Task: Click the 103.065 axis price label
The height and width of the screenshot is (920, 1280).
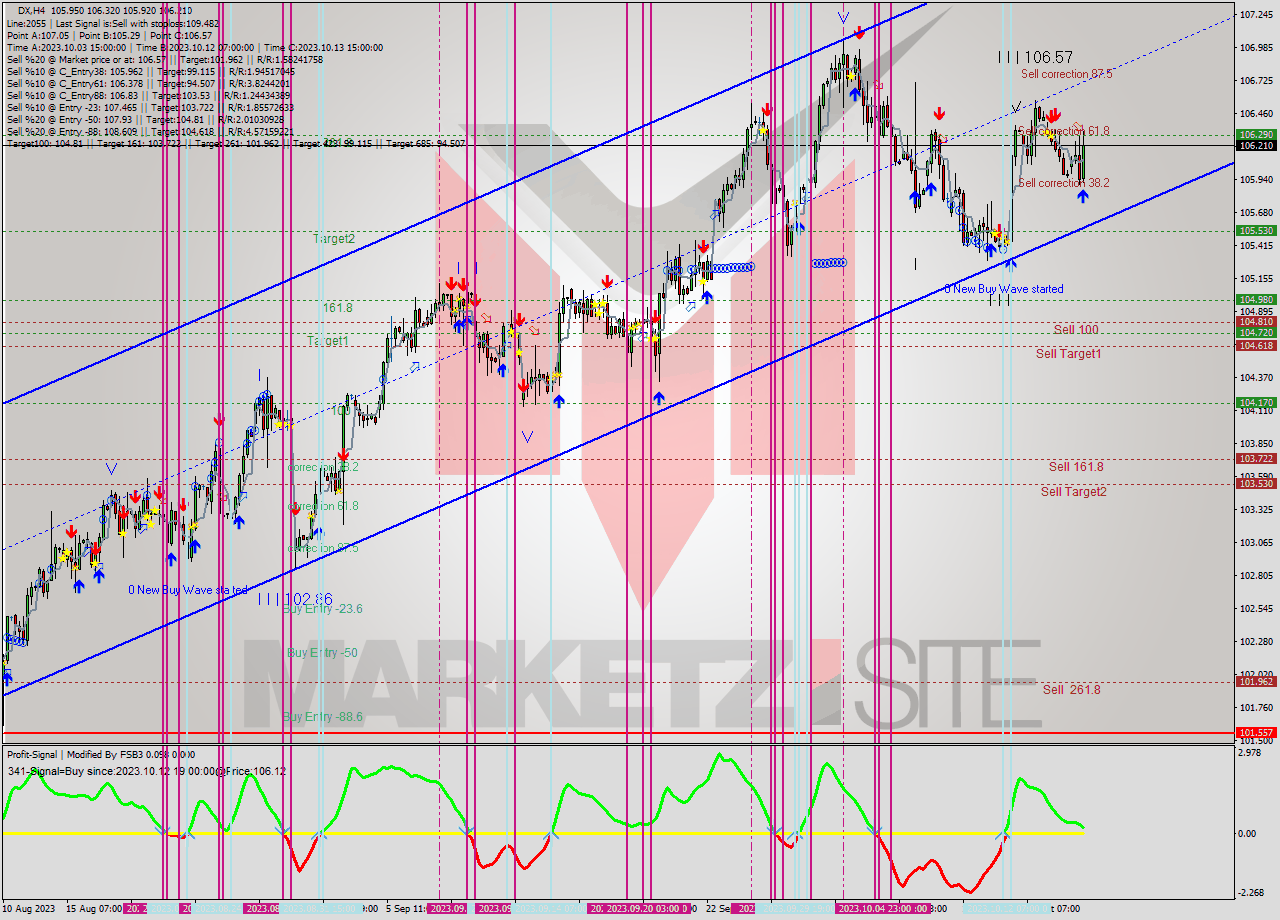Action: 1256,542
